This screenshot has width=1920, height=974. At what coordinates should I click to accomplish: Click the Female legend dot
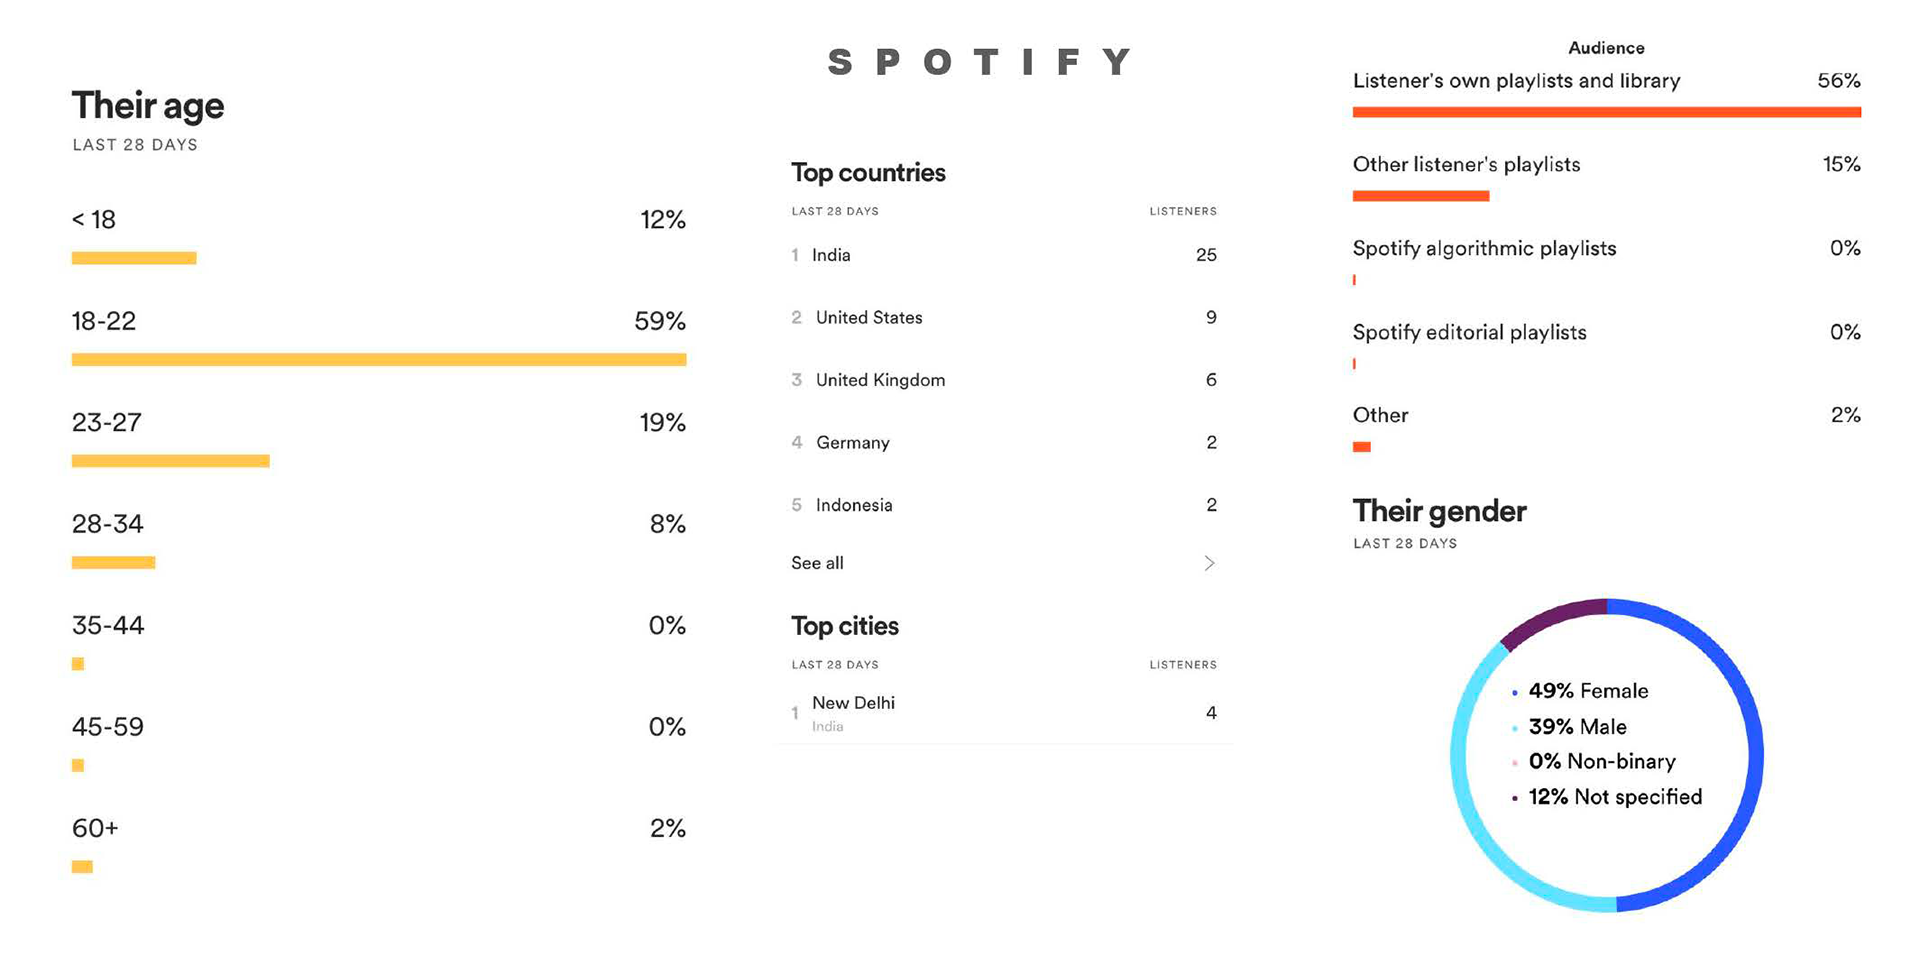[1515, 692]
